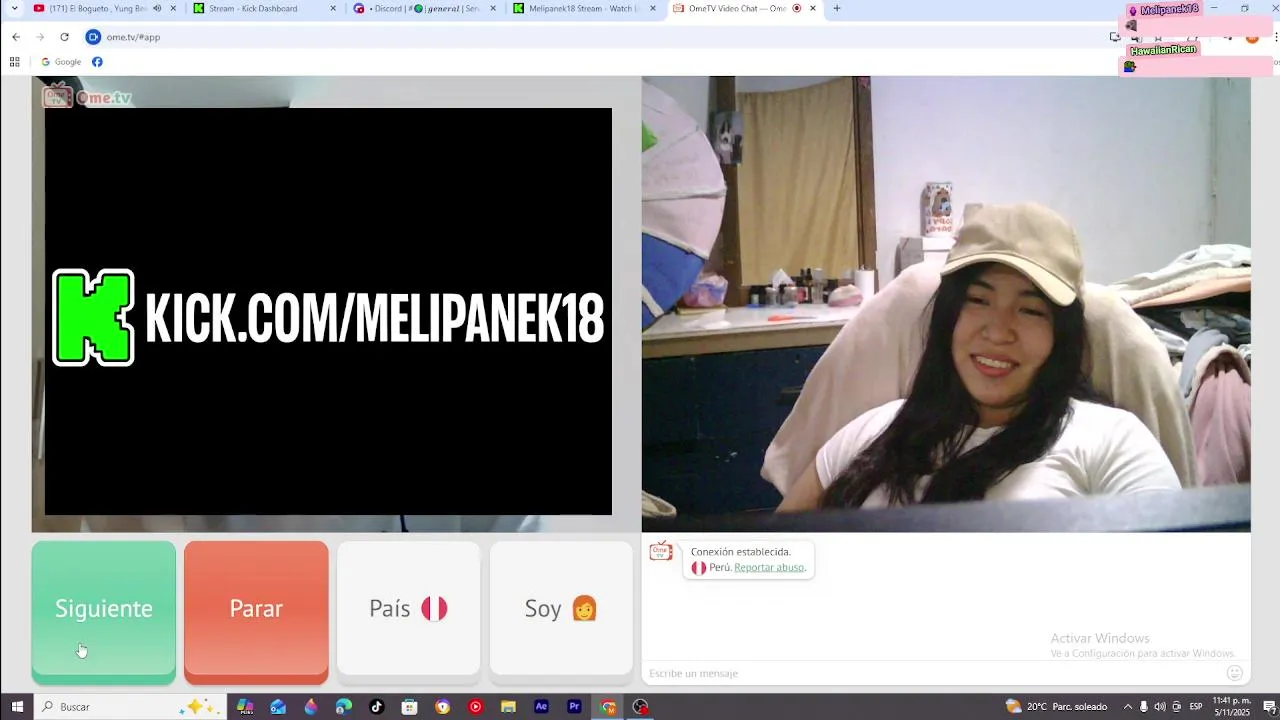Open the tab search dropdown arrow
The height and width of the screenshot is (720, 1280).
14,9
